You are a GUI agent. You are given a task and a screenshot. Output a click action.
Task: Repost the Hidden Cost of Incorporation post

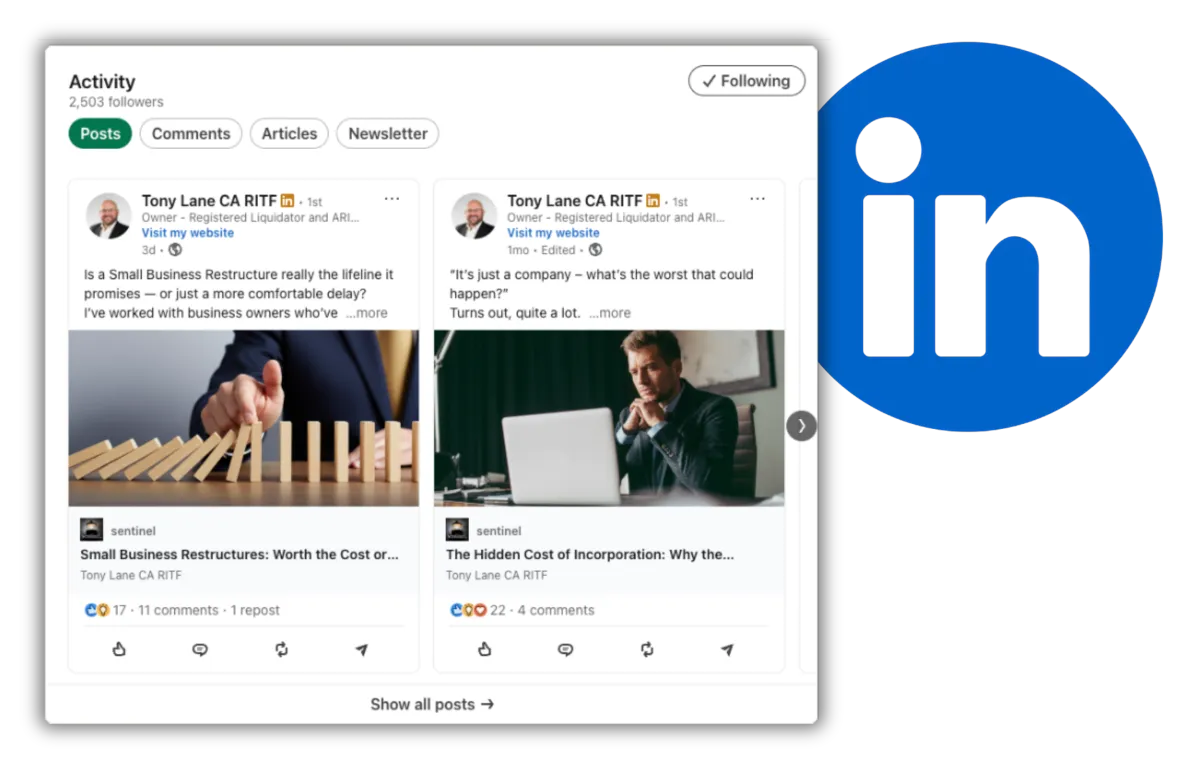(x=647, y=650)
